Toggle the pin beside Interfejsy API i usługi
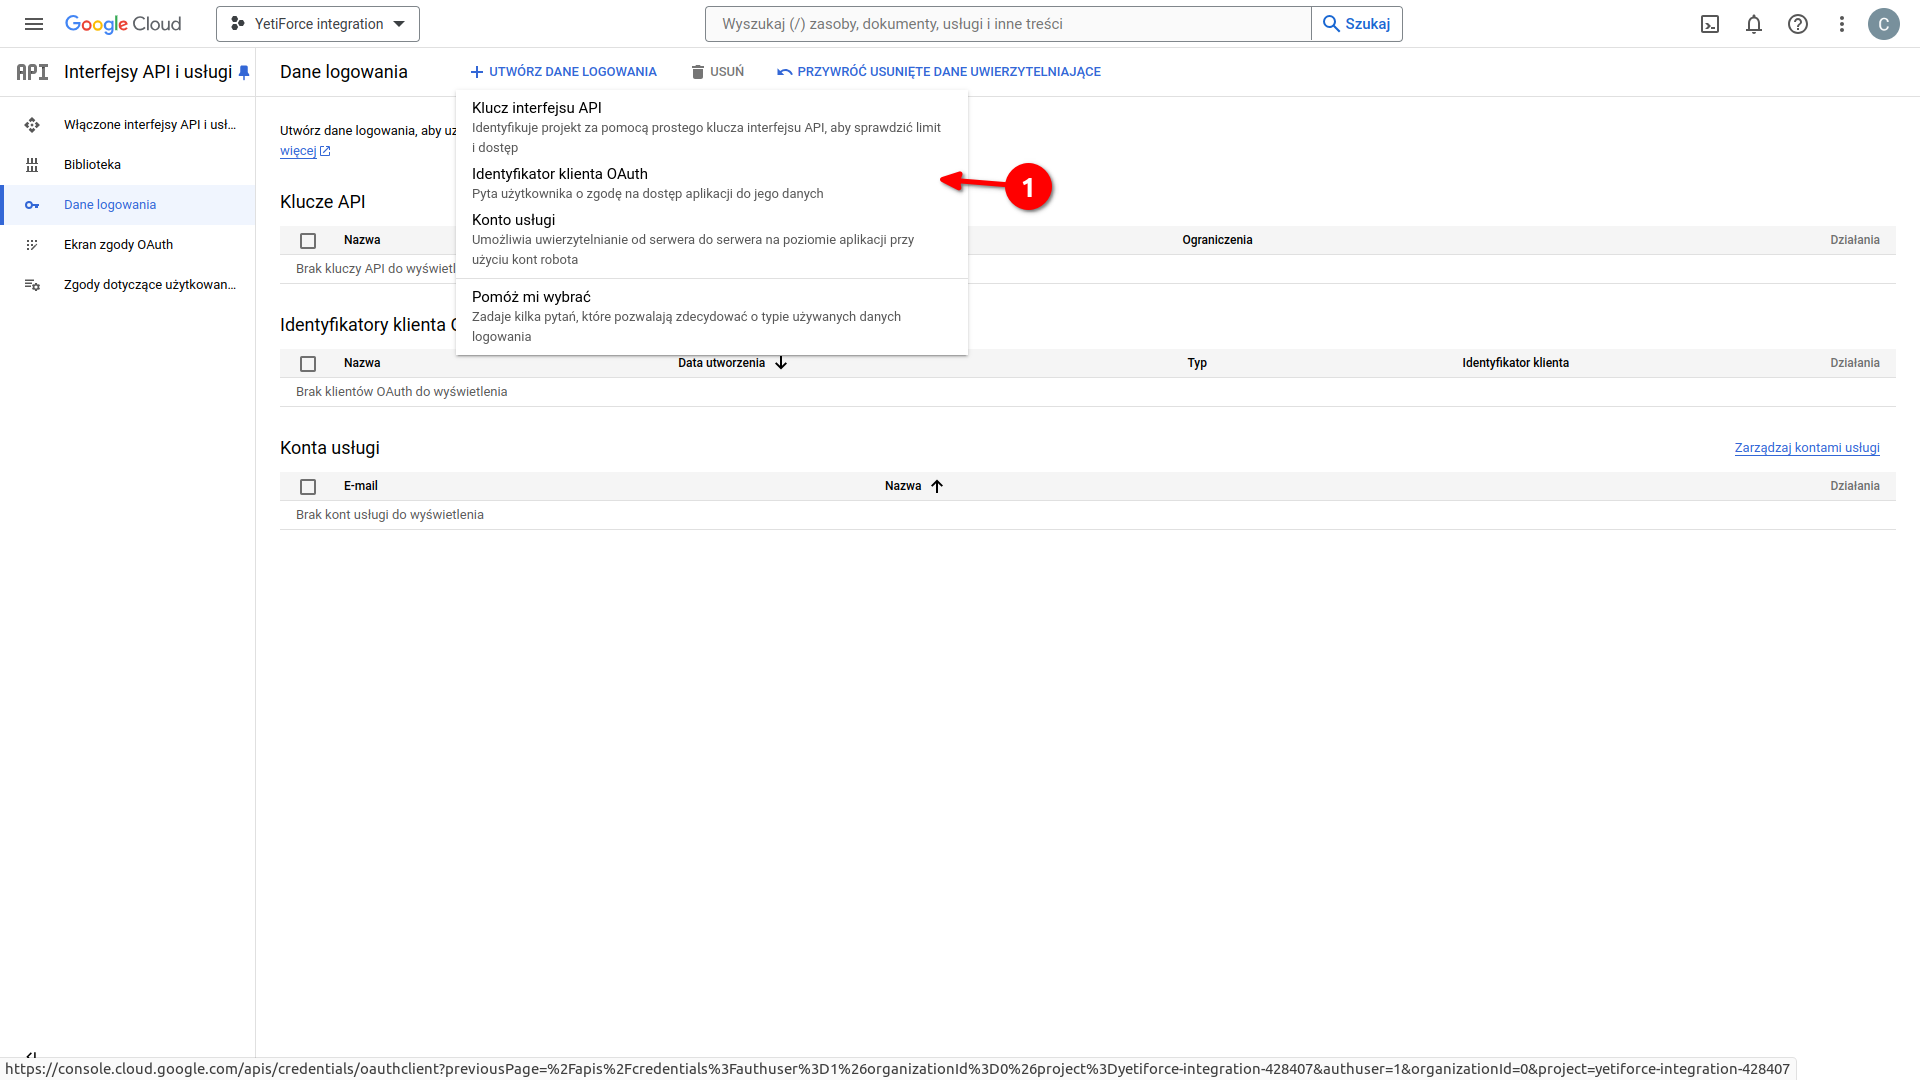The width and height of the screenshot is (1920, 1080). click(243, 72)
